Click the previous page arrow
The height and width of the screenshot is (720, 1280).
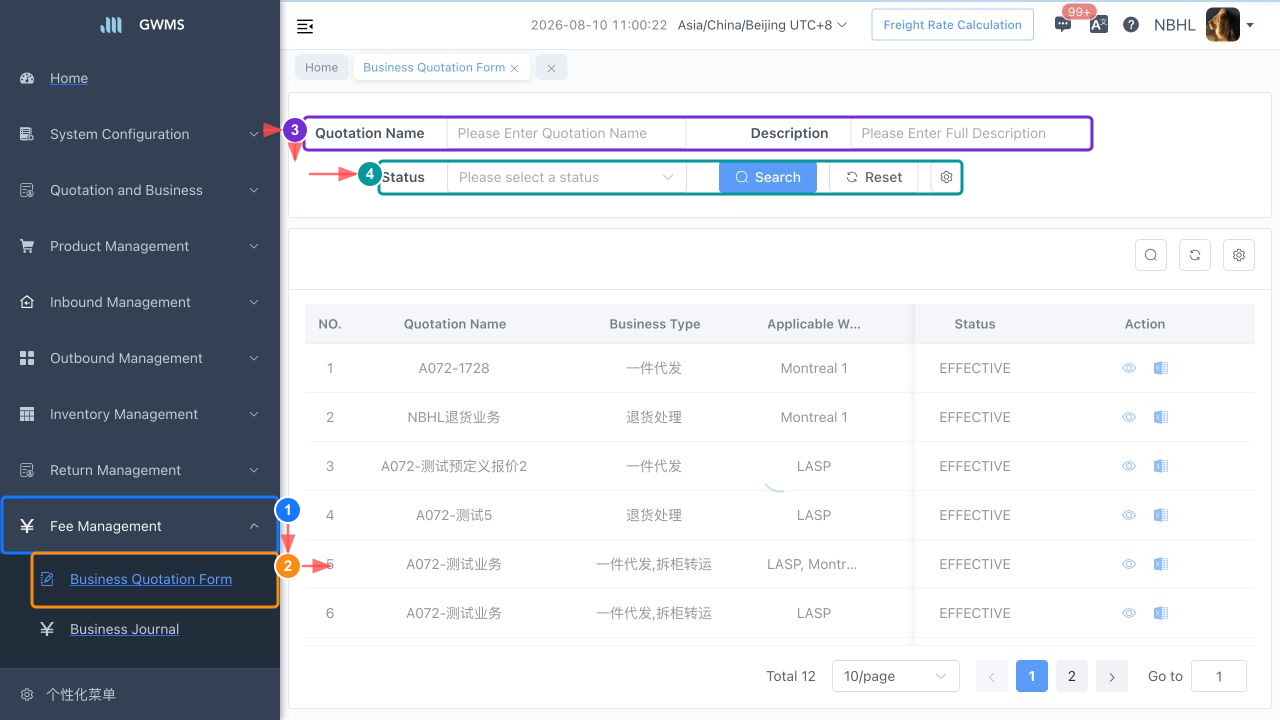pyautogui.click(x=992, y=676)
